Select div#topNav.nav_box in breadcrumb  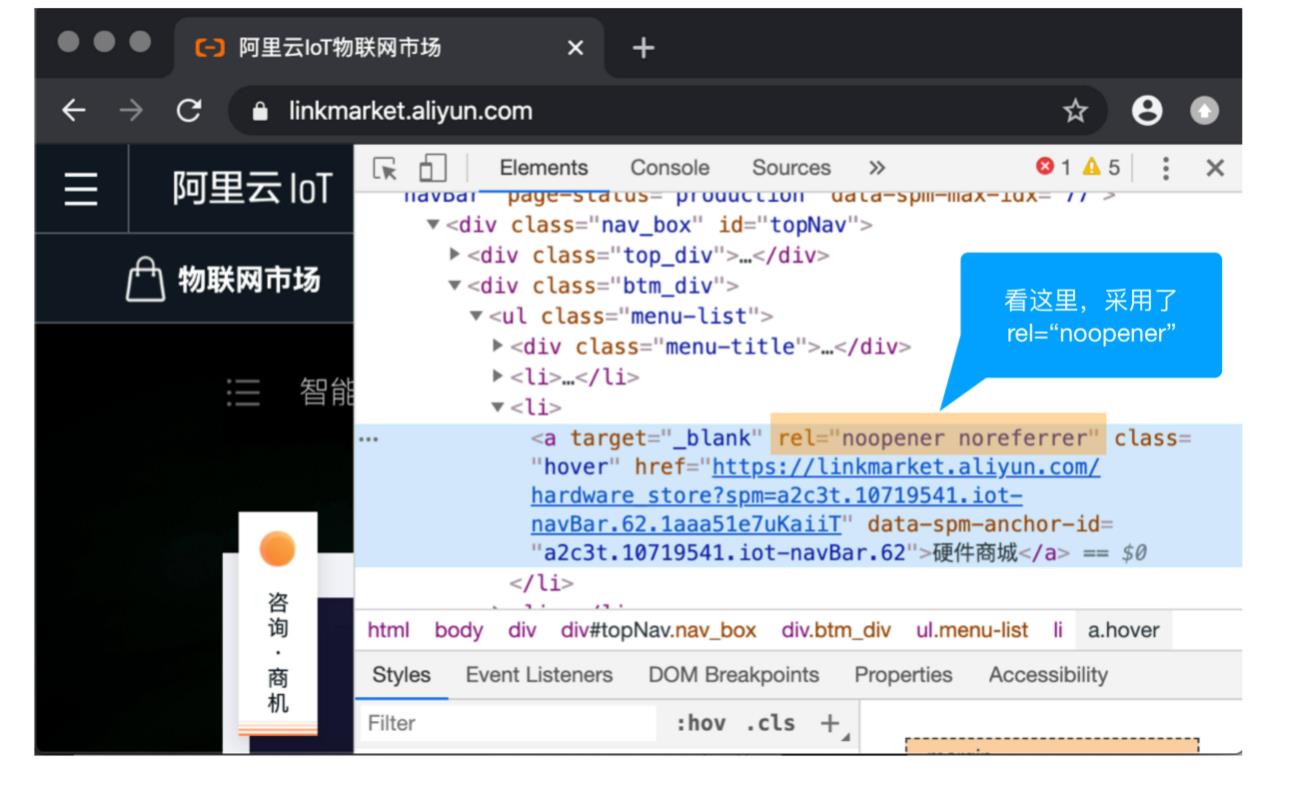659,631
